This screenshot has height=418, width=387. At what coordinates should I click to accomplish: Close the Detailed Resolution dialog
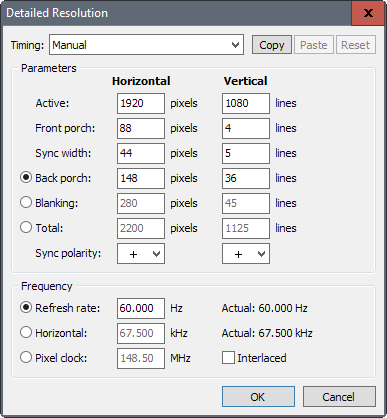[368, 13]
